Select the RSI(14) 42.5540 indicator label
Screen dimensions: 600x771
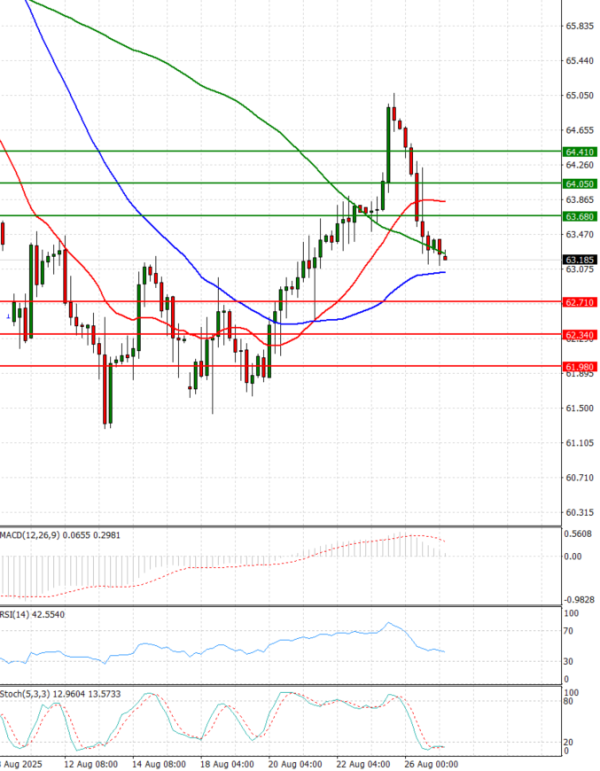32,615
